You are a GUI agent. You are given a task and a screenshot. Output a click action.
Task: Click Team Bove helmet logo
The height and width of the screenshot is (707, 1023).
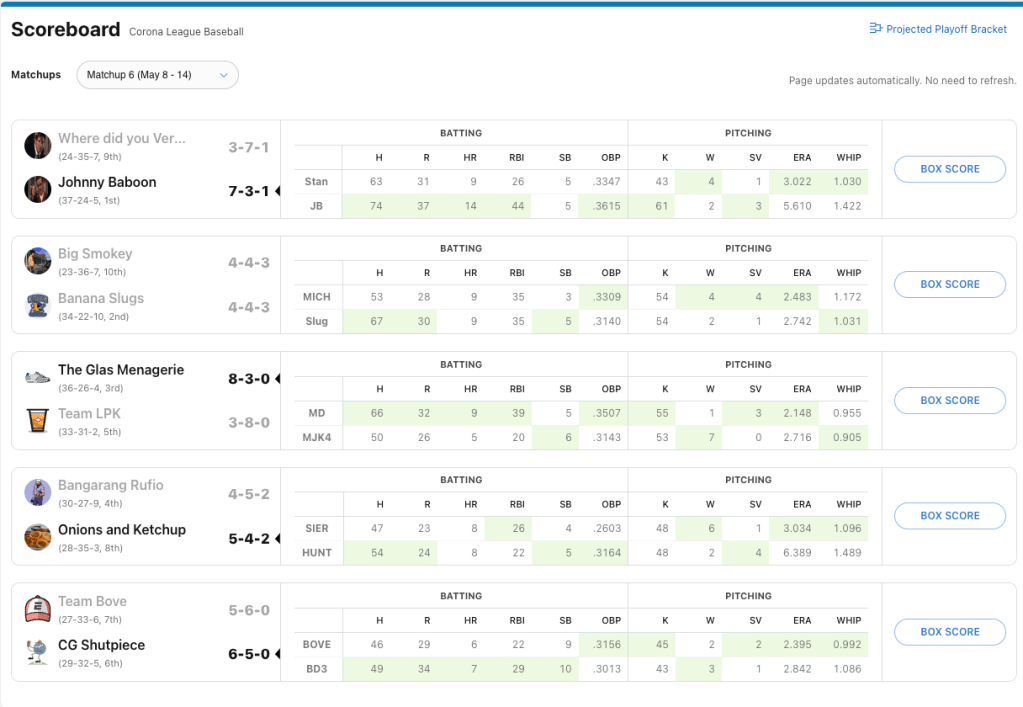(38, 608)
